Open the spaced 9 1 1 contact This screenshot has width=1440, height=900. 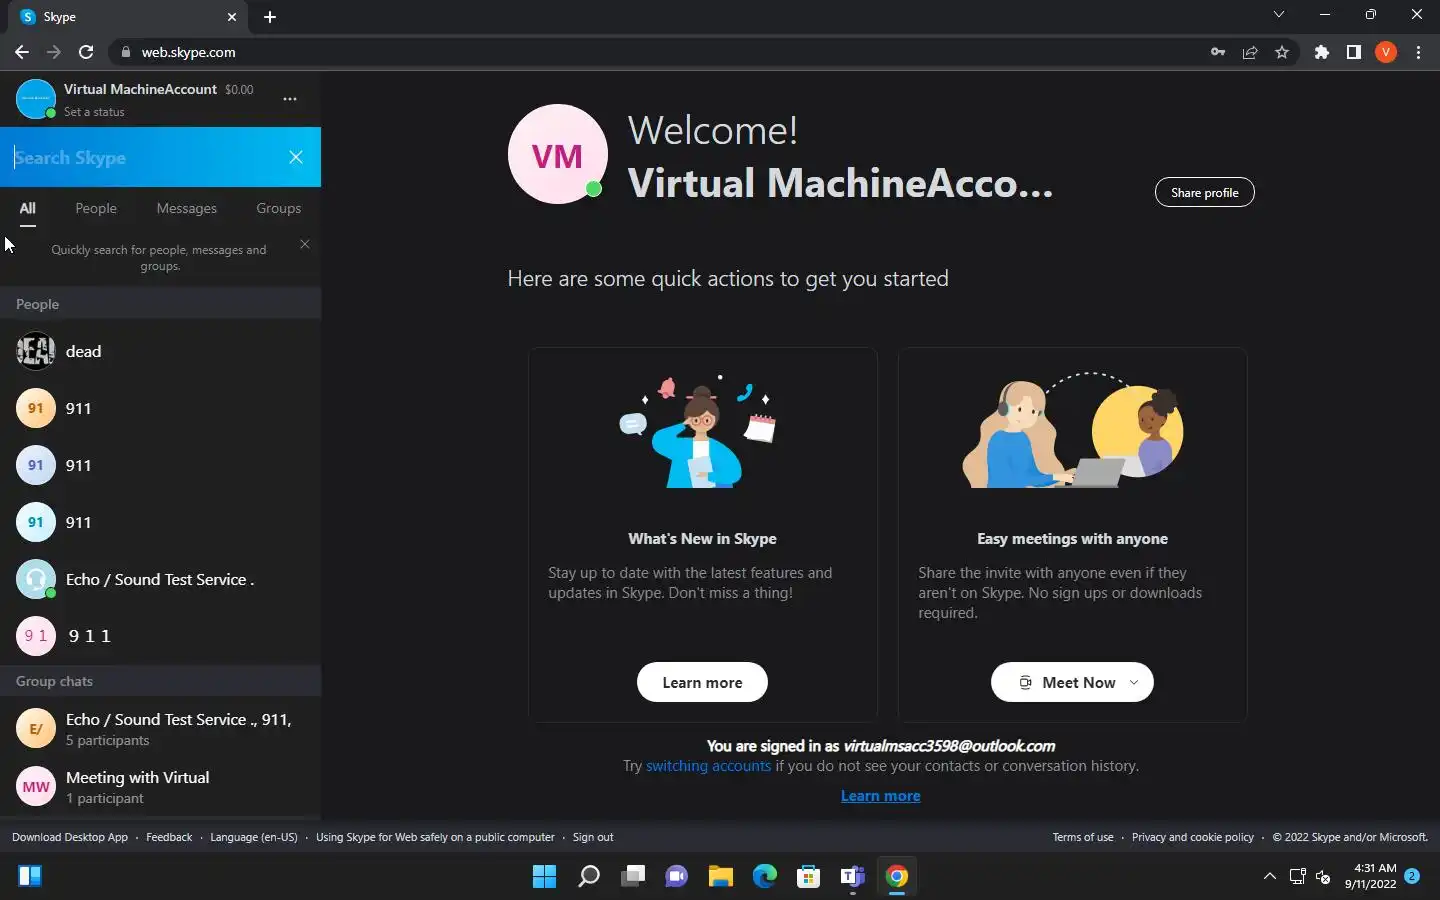point(160,636)
